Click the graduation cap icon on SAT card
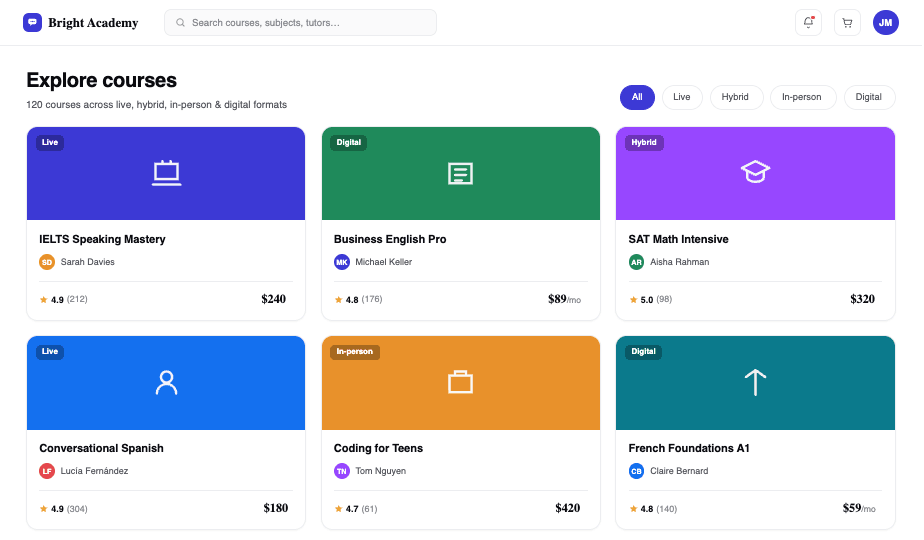The width and height of the screenshot is (924, 540). click(x=755, y=172)
